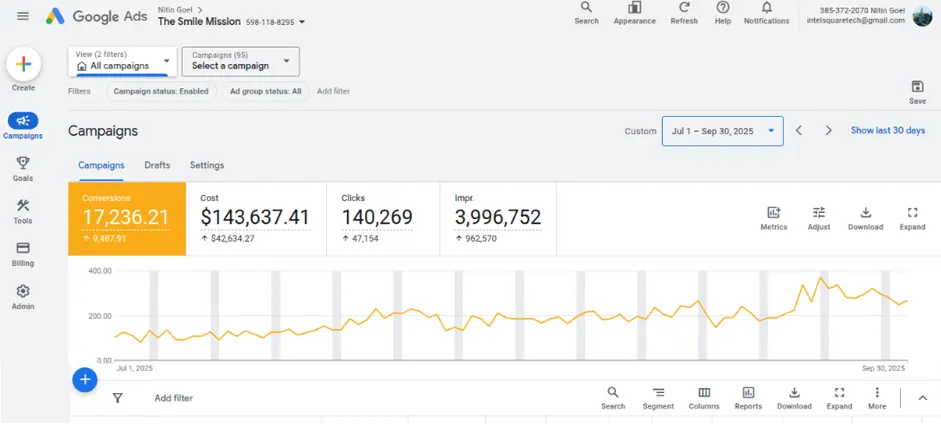Open the hamburger main menu
Viewport: 941px width, 424px height.
click(23, 16)
